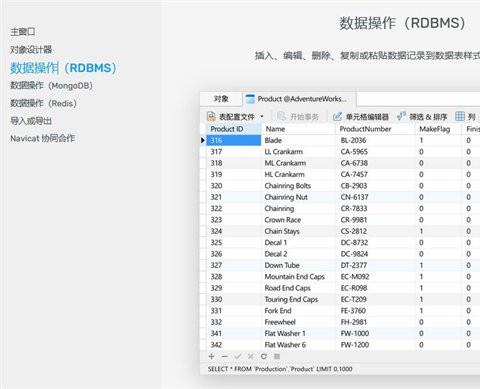Sort by the Product ID column header

(x=233, y=129)
